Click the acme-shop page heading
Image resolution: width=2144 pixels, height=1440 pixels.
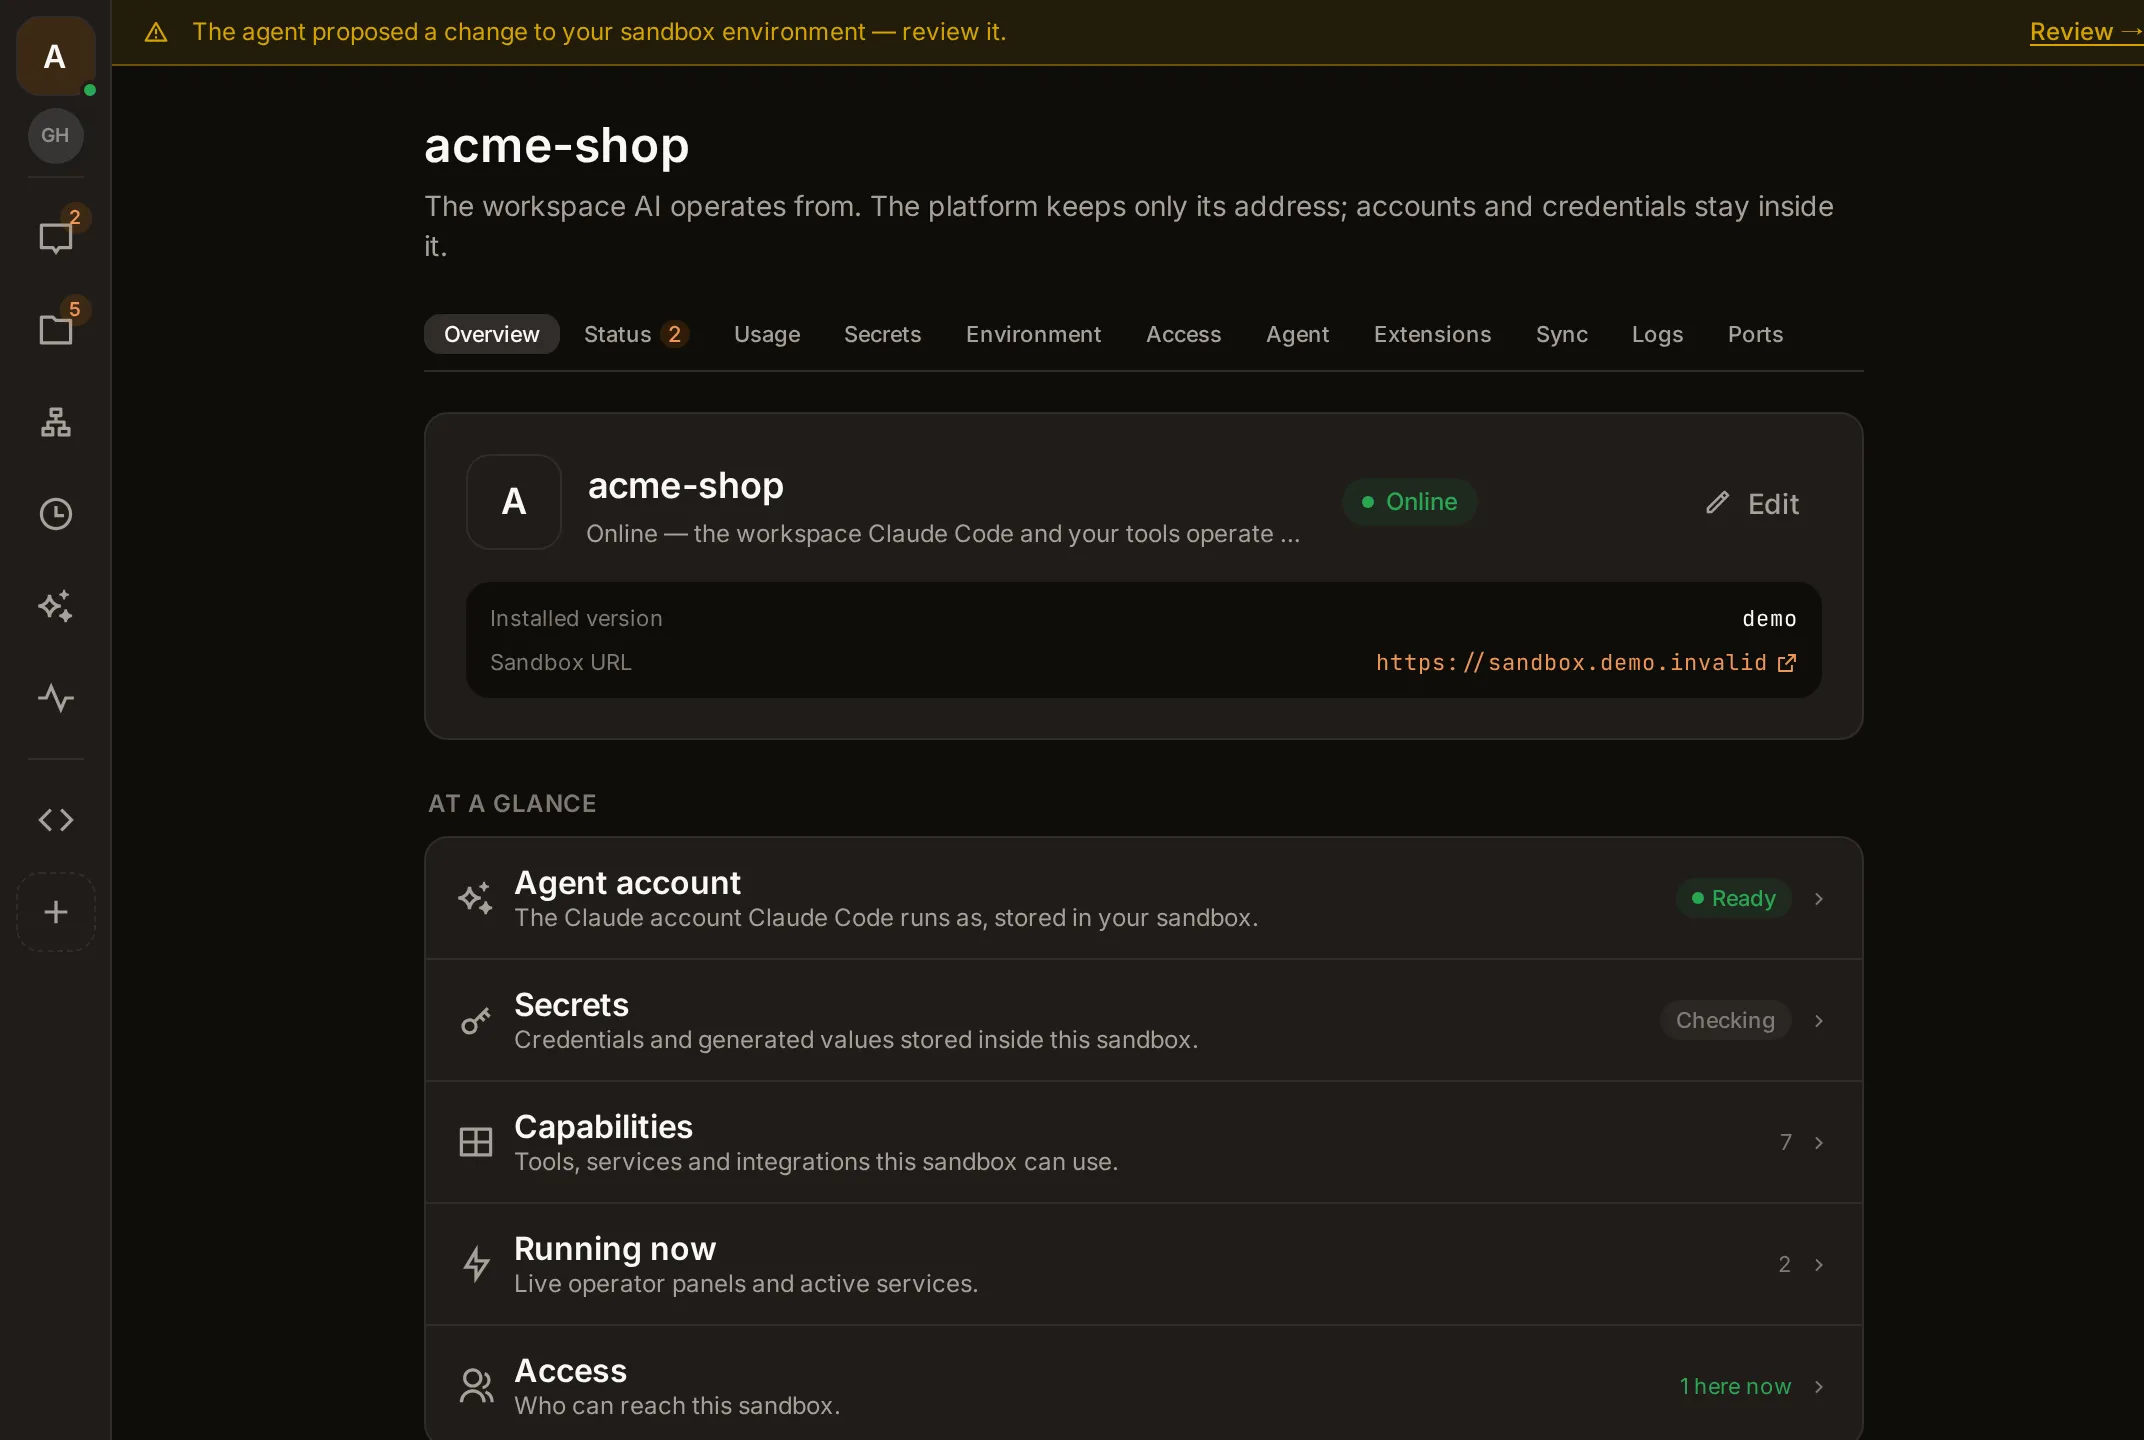[557, 146]
